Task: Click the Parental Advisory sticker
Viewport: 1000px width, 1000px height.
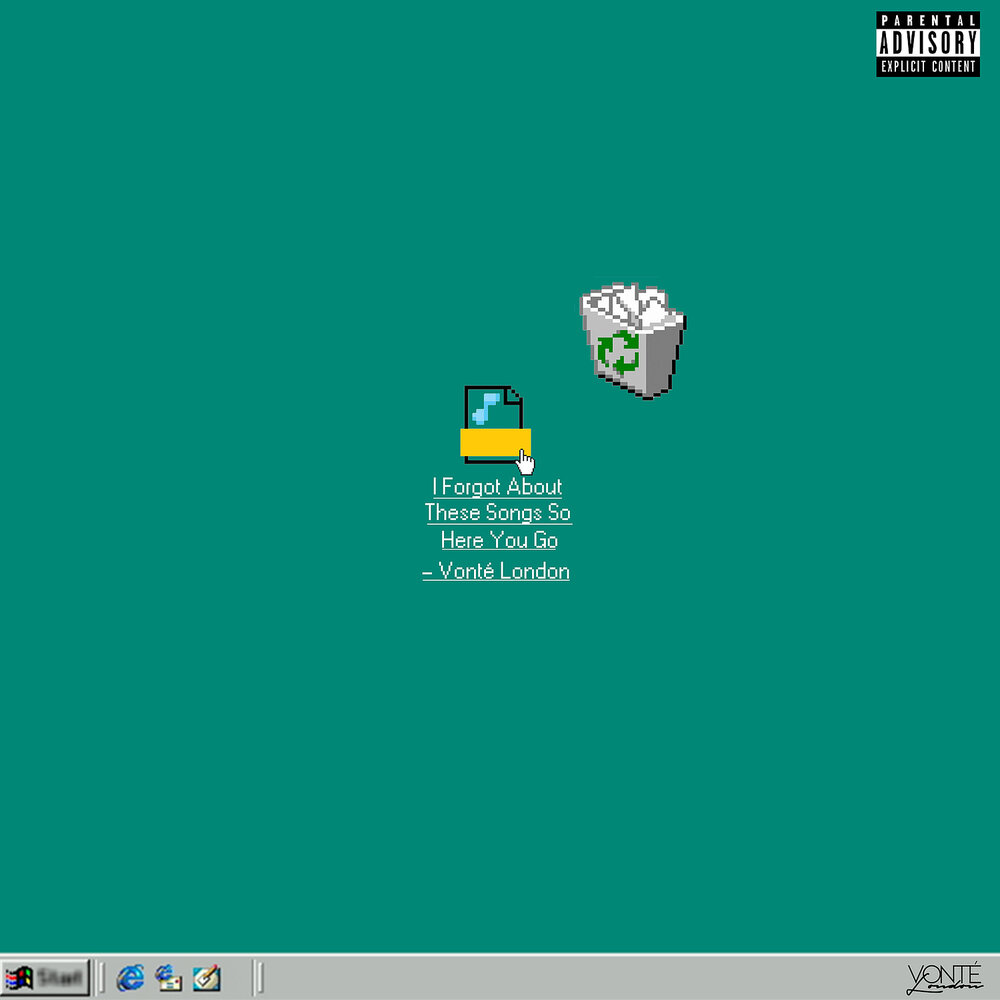Action: (x=928, y=43)
